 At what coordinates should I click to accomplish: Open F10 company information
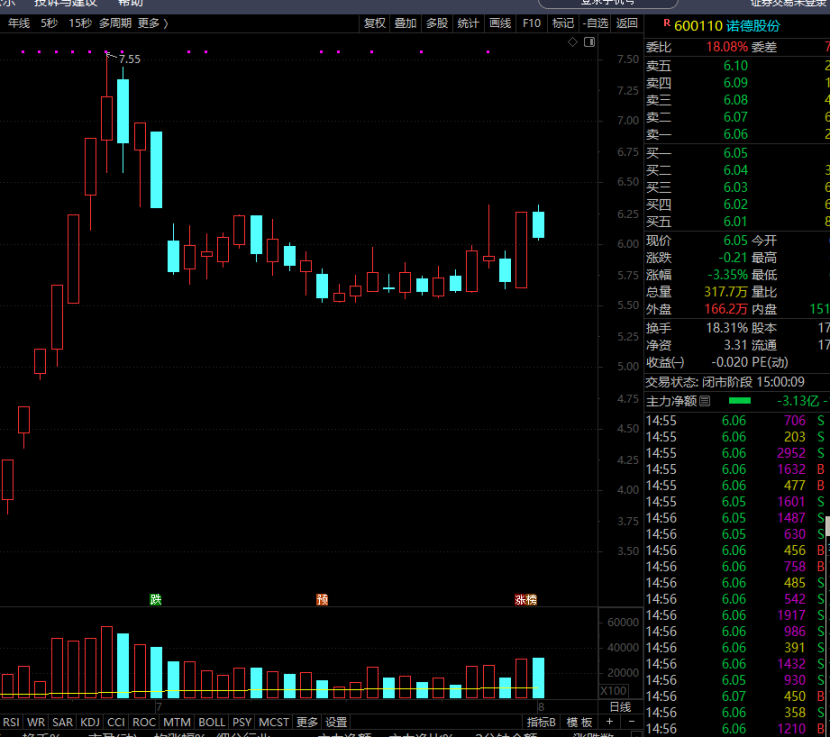(532, 23)
